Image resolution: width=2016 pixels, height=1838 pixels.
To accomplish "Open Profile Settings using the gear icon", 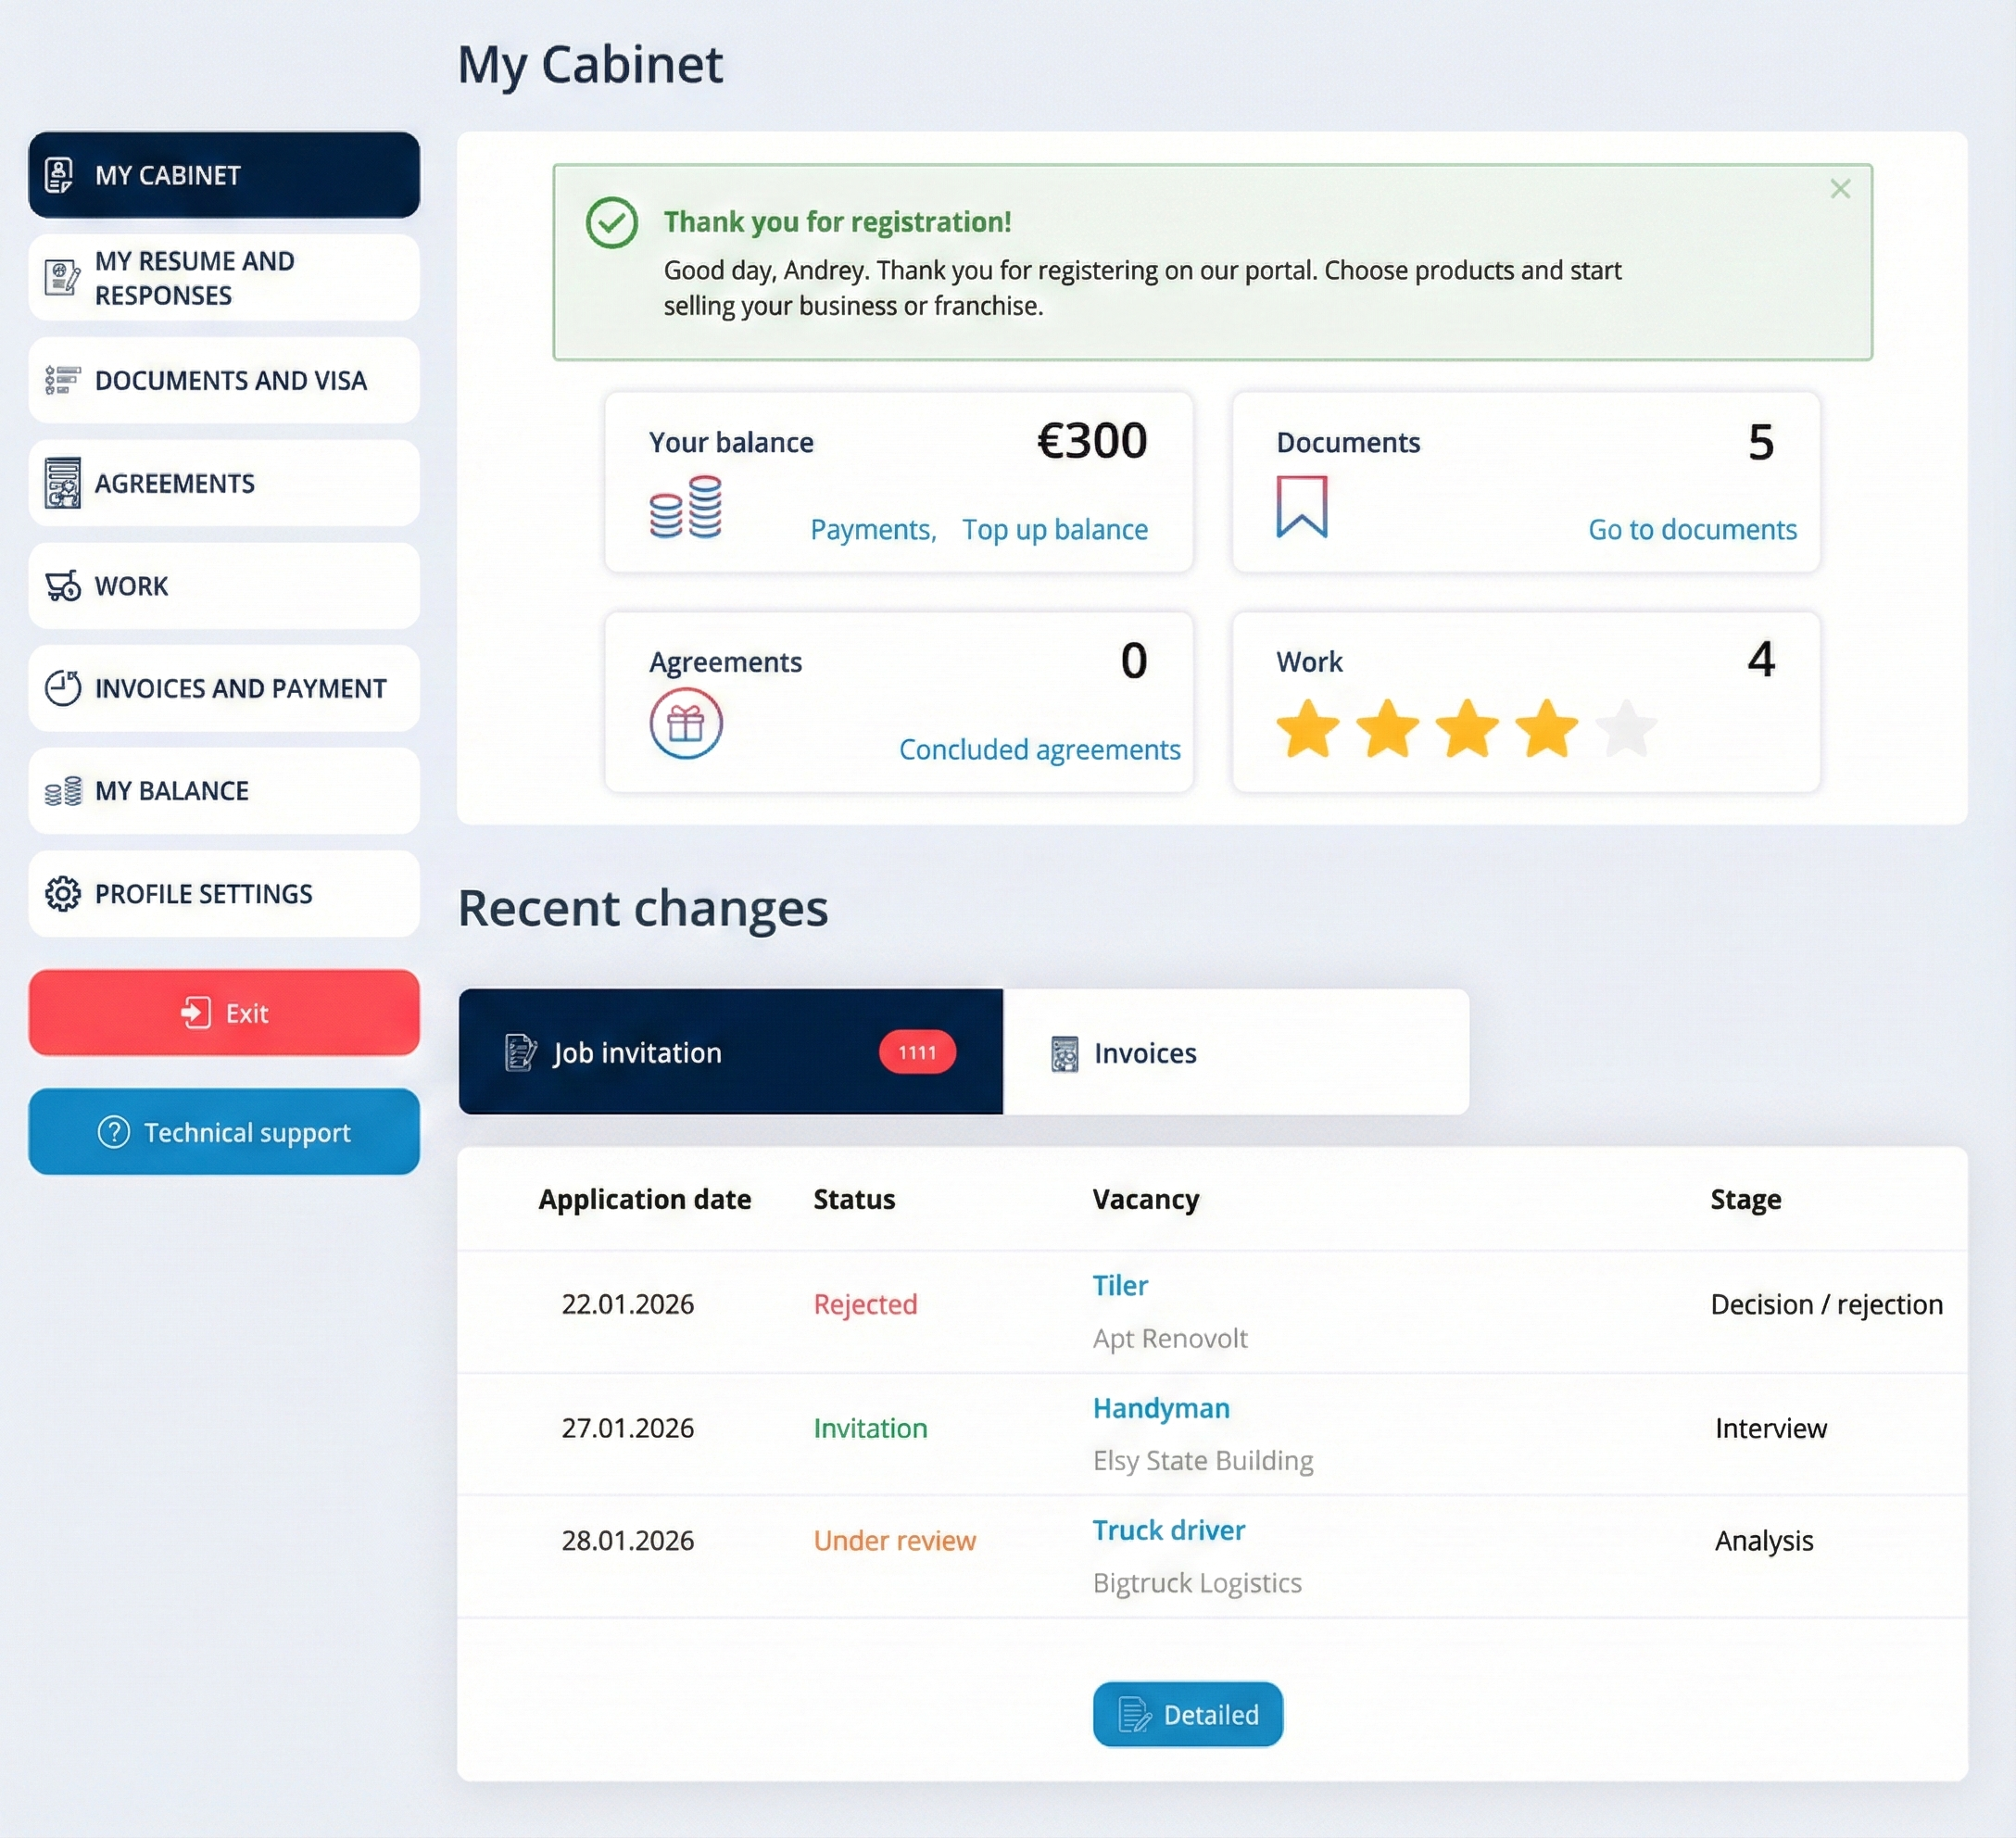I will coord(61,893).
